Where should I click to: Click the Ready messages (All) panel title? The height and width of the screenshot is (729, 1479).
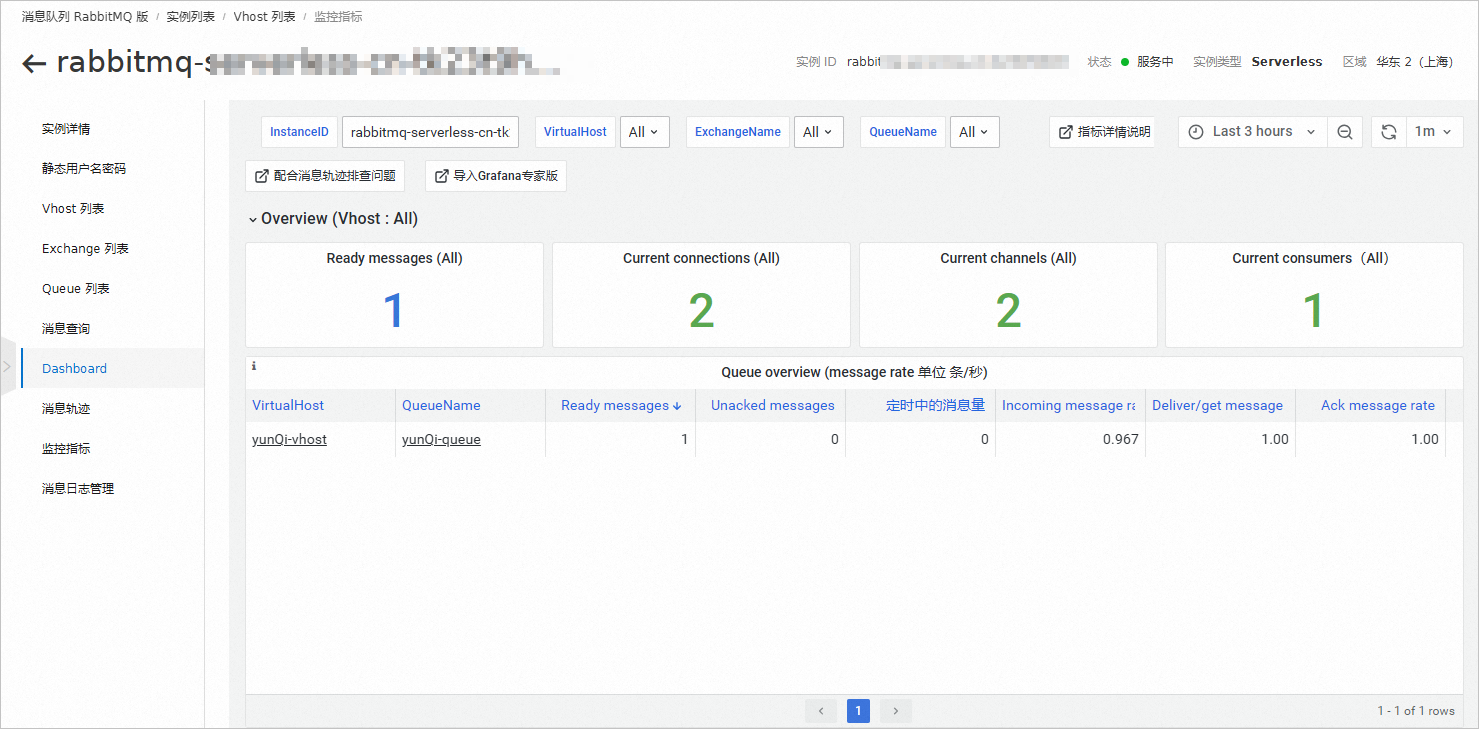[394, 258]
